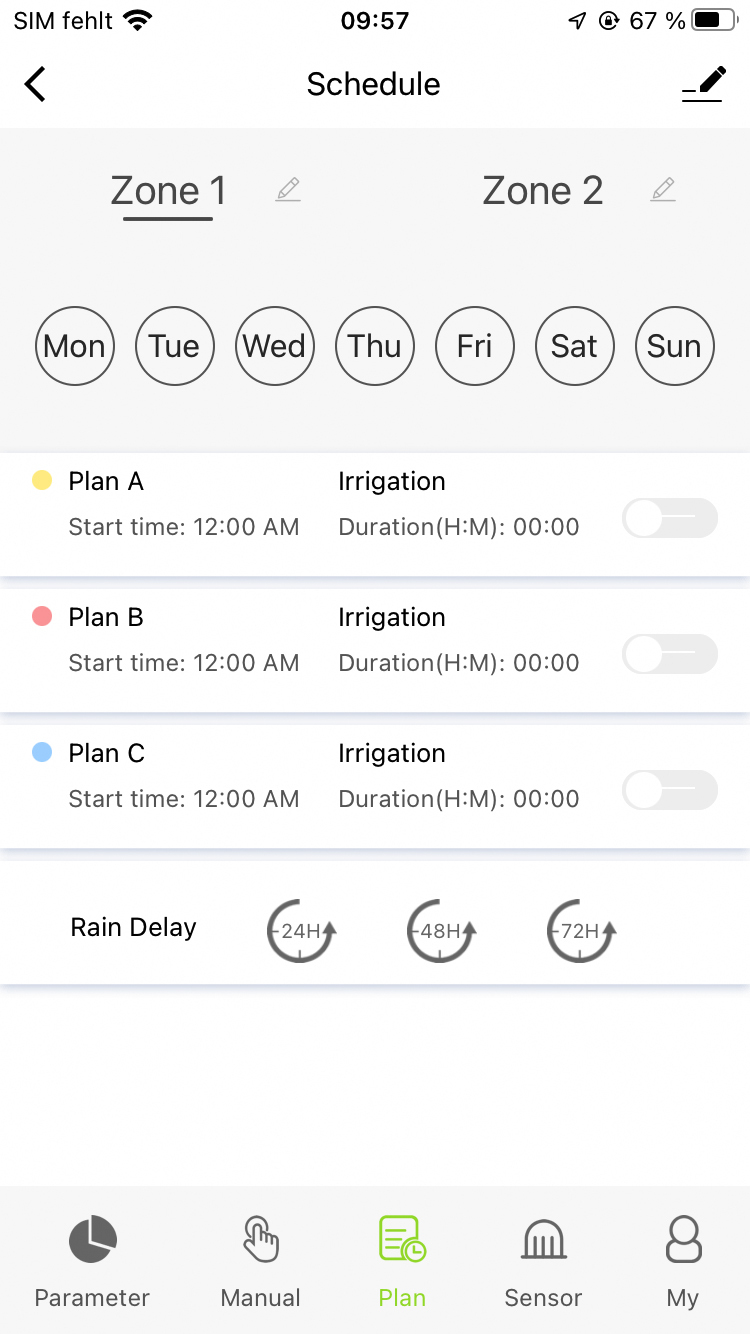Open the schedule edit pencil icon
Viewport: 750px width, 1334px height.
pos(703,84)
